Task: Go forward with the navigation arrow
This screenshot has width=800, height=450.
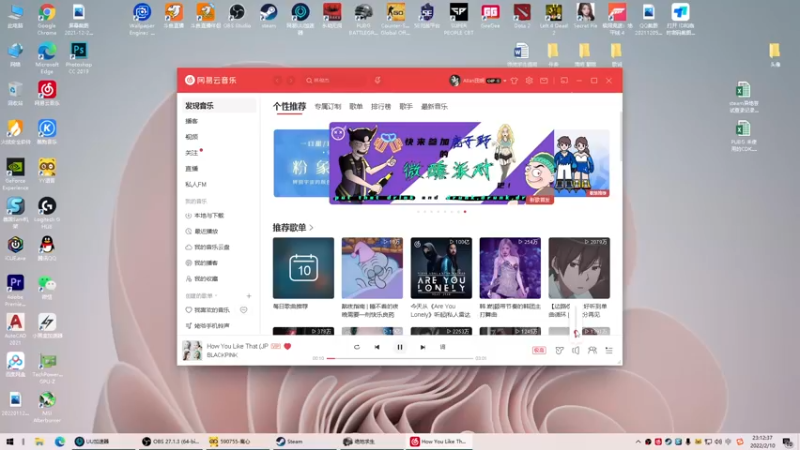Action: (x=291, y=81)
